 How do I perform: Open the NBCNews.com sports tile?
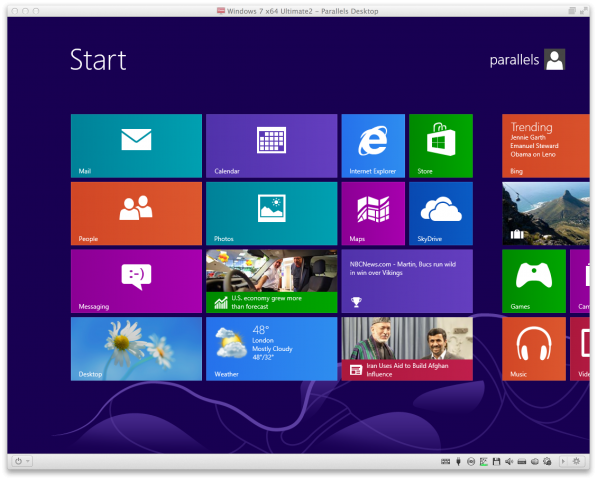click(x=407, y=281)
